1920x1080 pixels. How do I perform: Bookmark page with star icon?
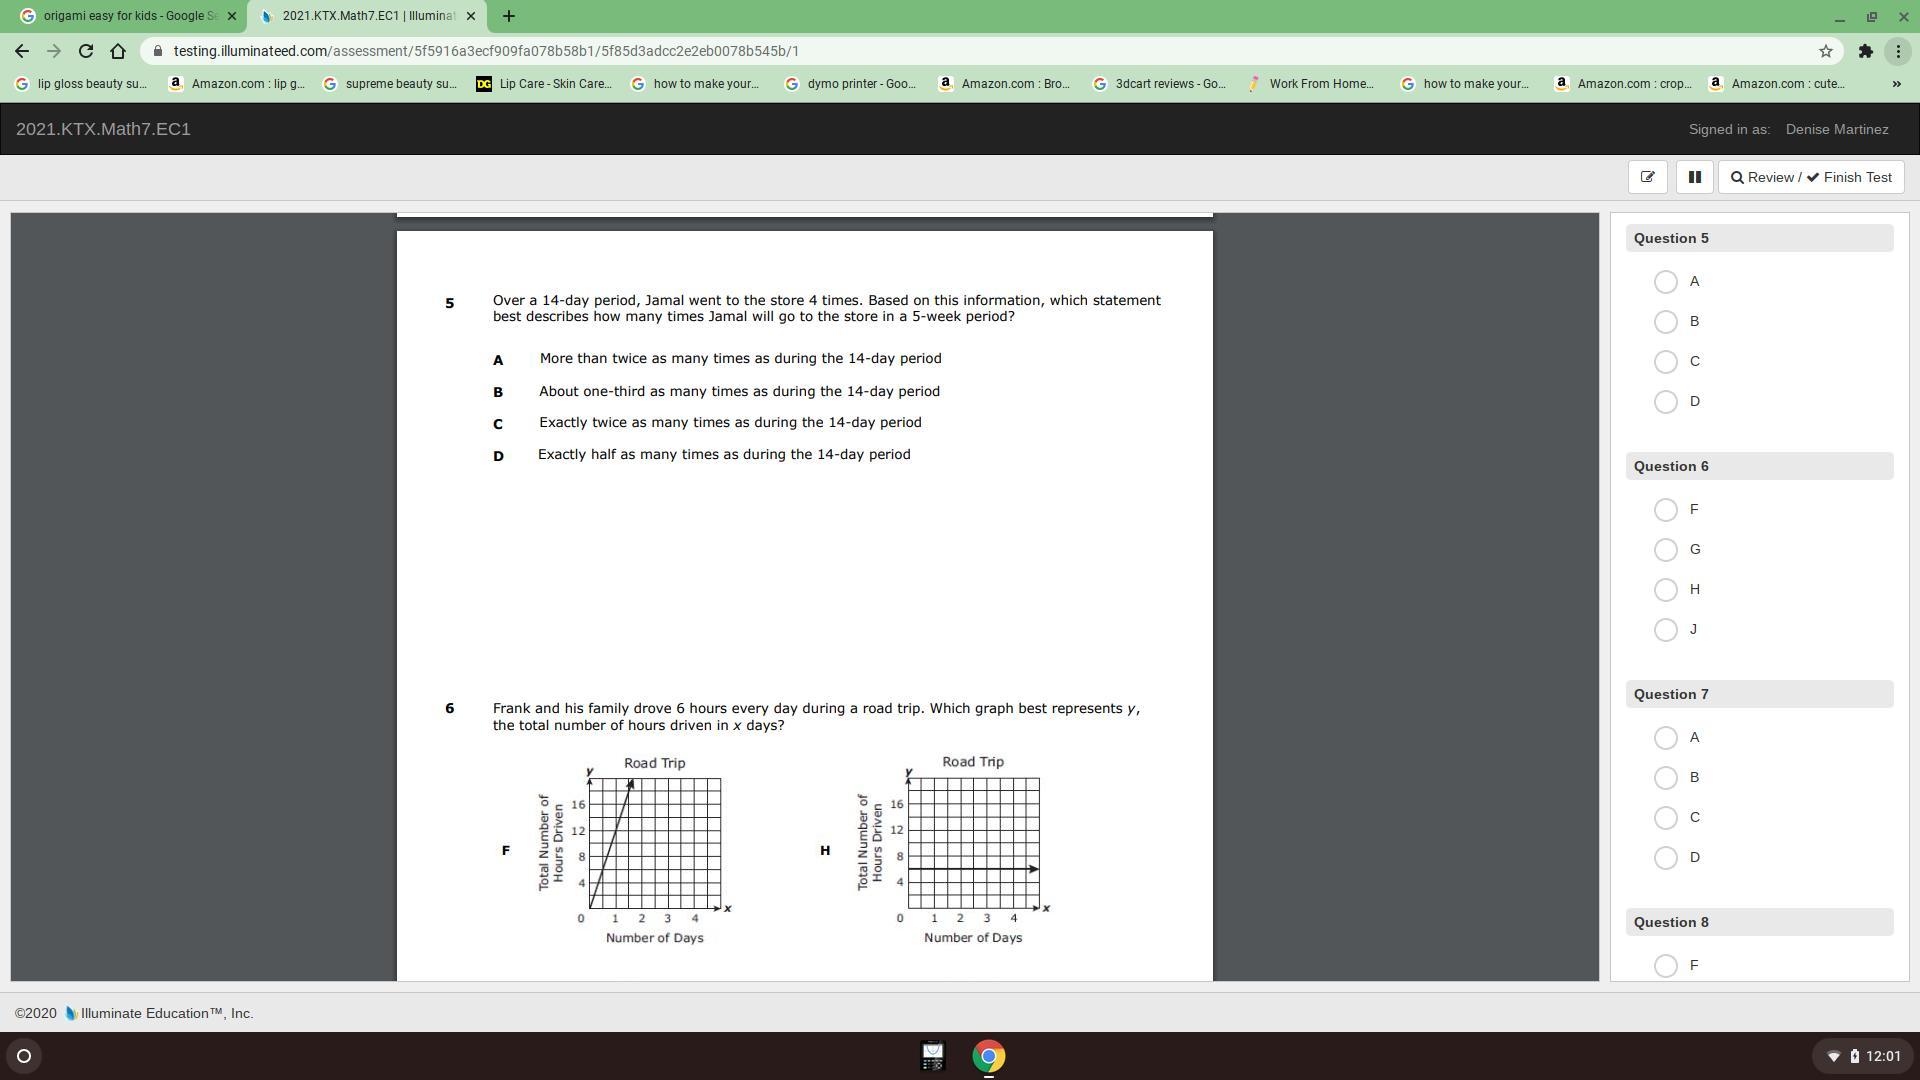tap(1825, 51)
